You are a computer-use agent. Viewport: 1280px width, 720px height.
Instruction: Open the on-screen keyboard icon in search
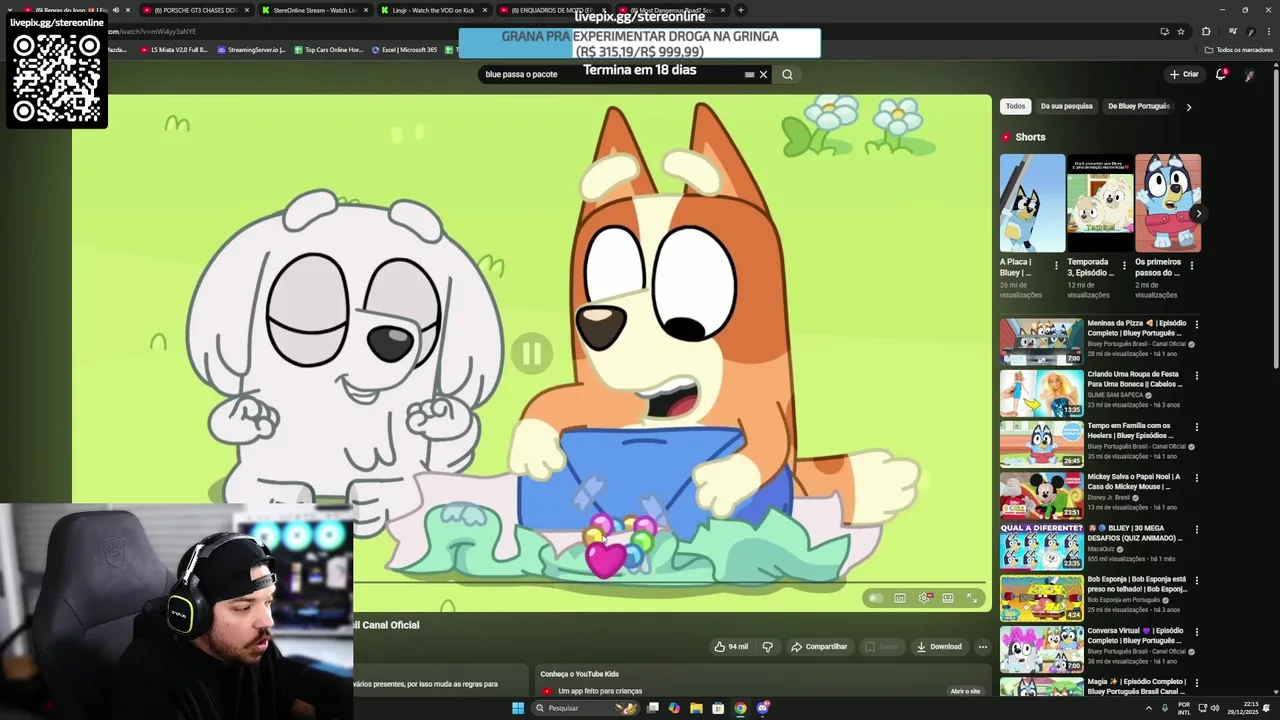749,74
